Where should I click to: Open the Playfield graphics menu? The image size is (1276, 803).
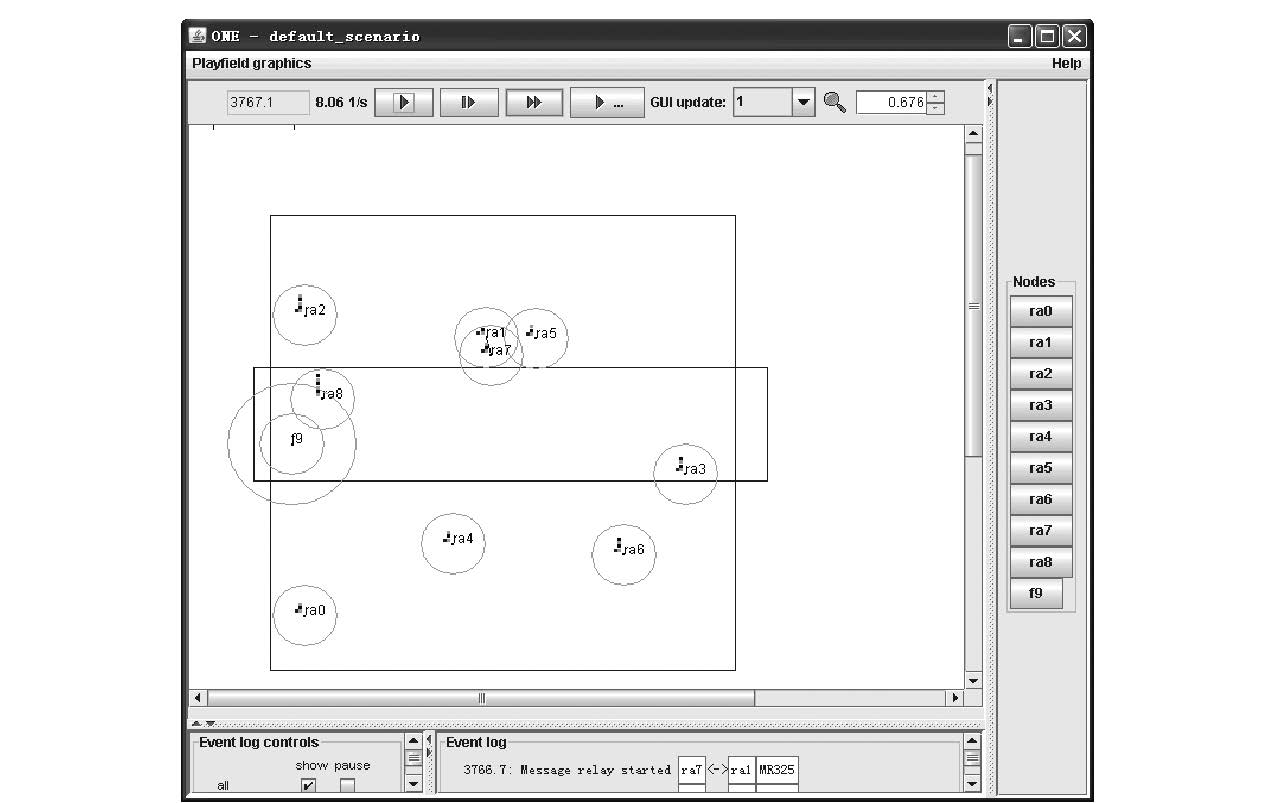click(251, 63)
